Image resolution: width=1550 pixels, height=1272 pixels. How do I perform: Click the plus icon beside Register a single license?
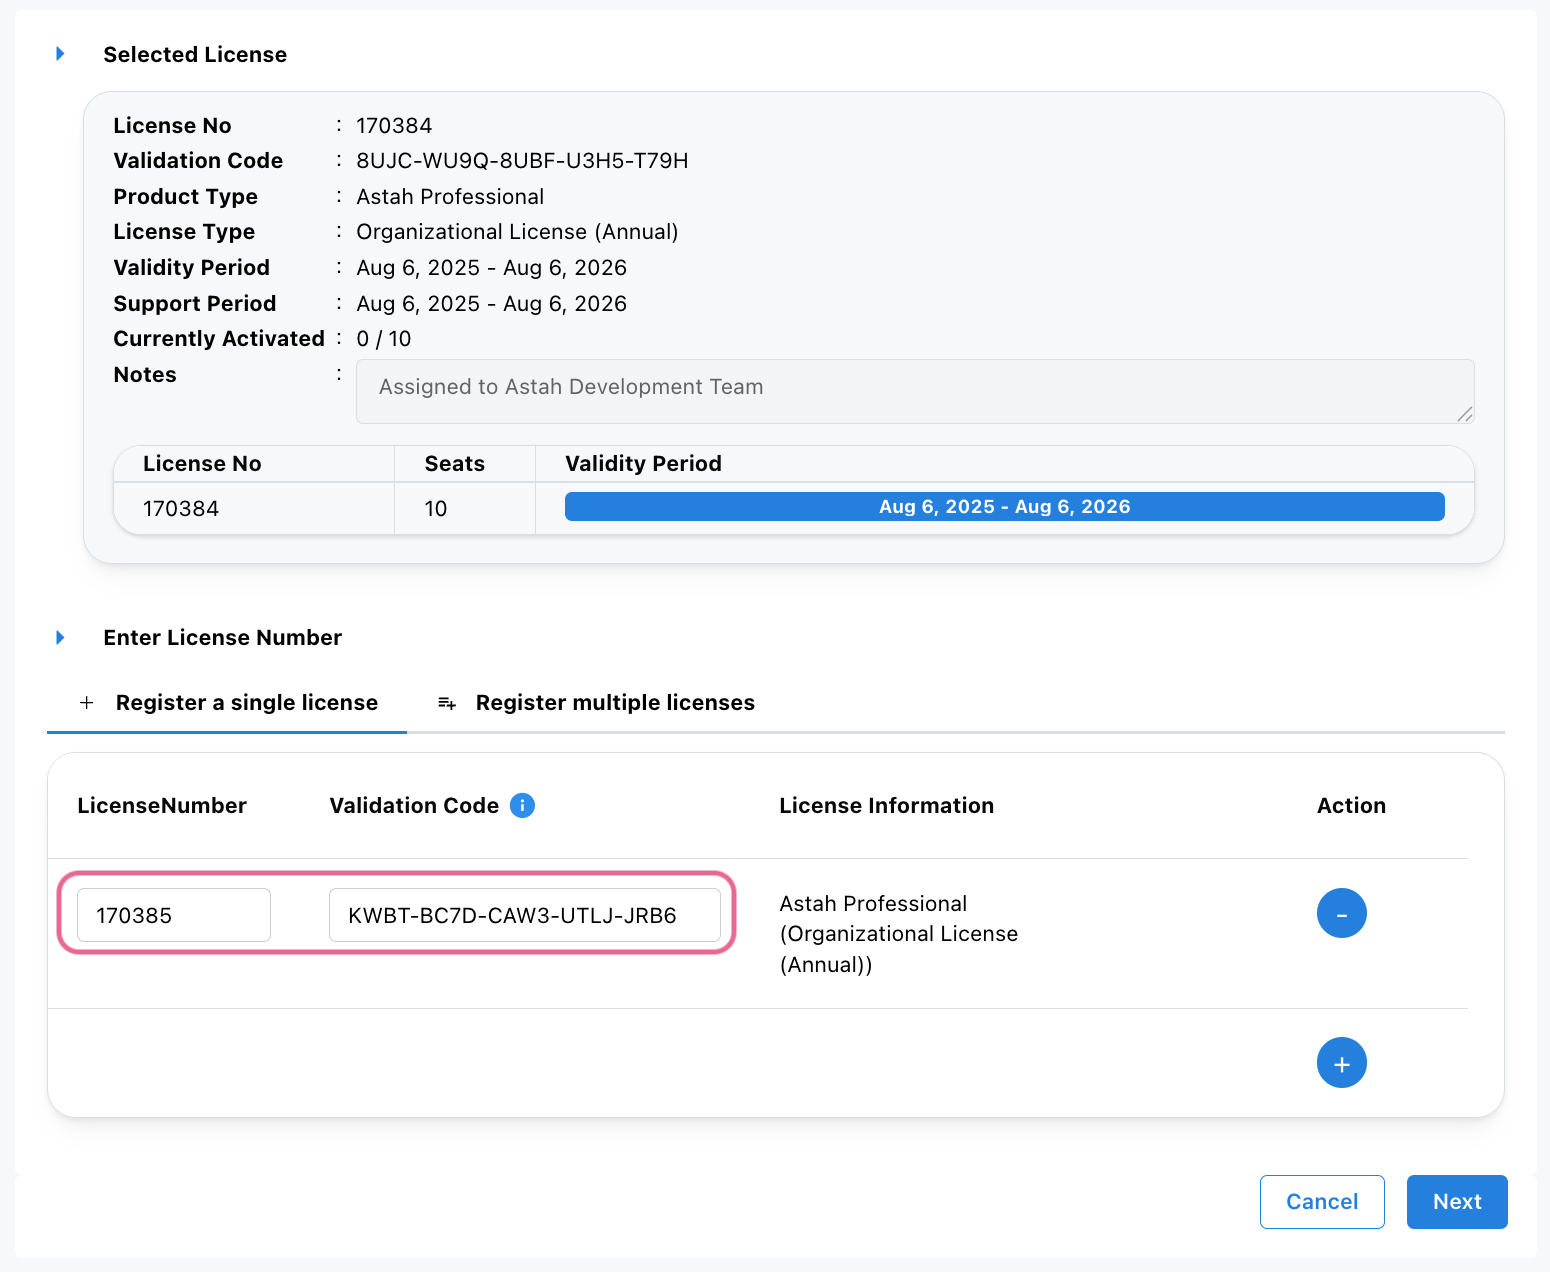click(x=87, y=703)
